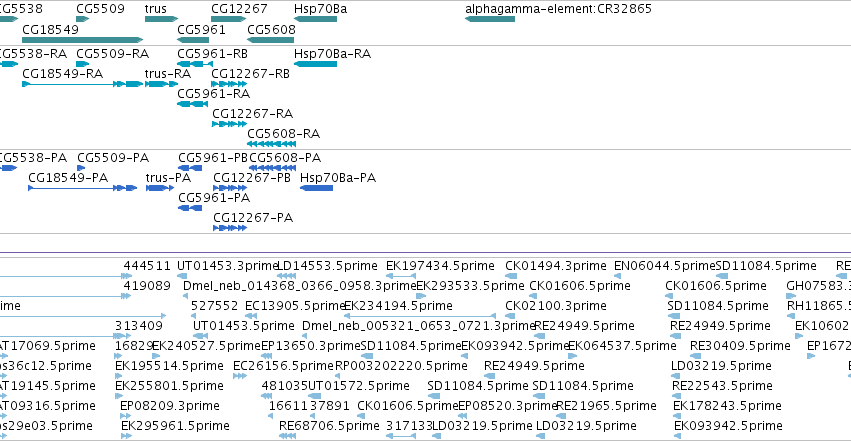Screen dimensions: 851x441
Task: Select the Hsp70Ba-PA protein bar
Action: coord(316,188)
